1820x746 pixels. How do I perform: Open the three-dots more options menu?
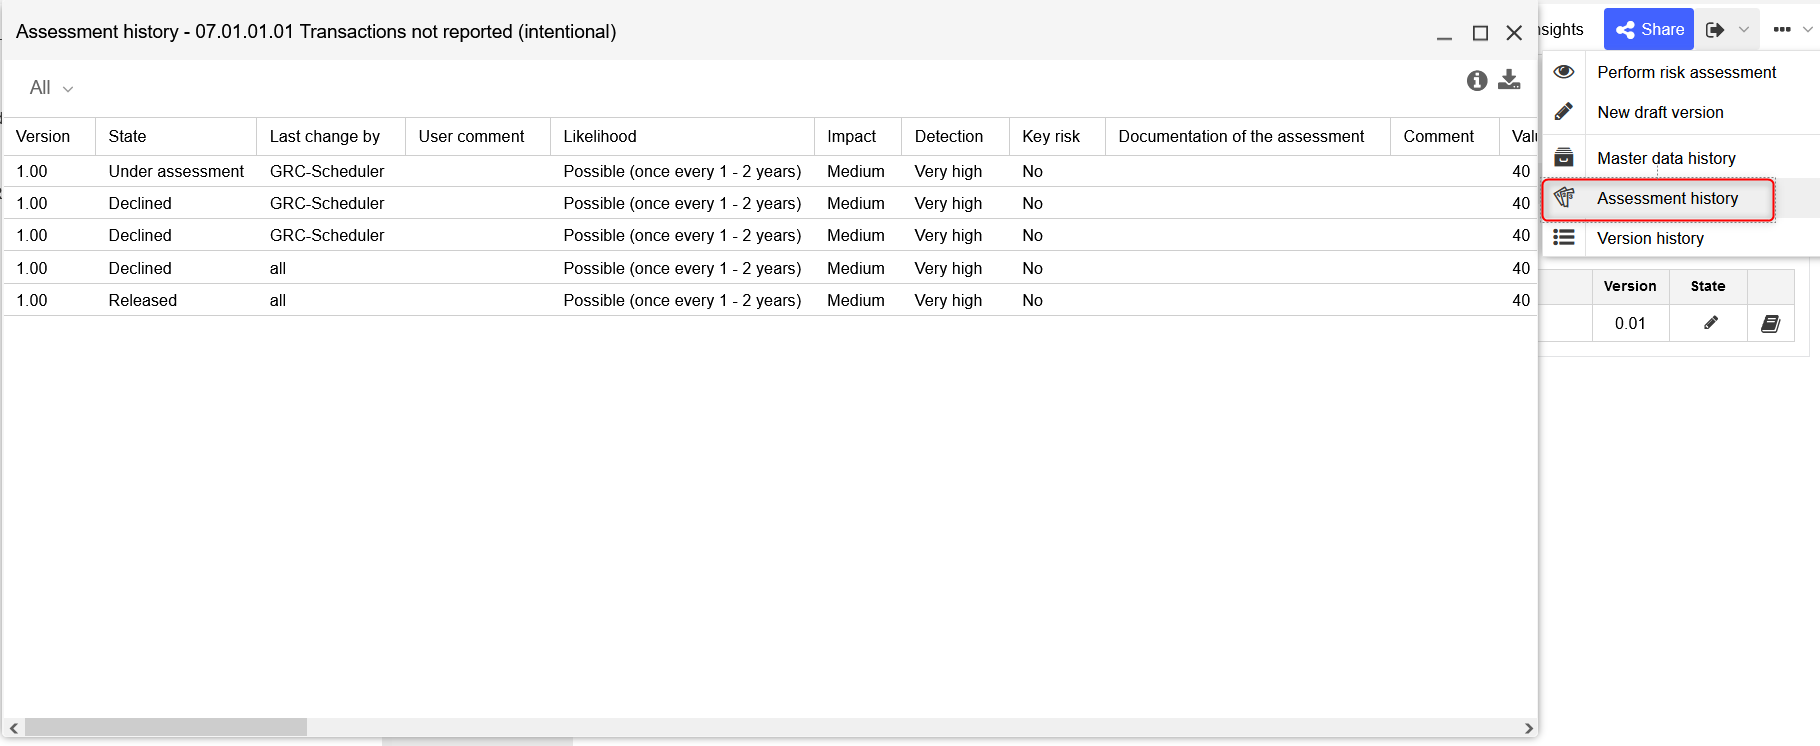tap(1782, 30)
